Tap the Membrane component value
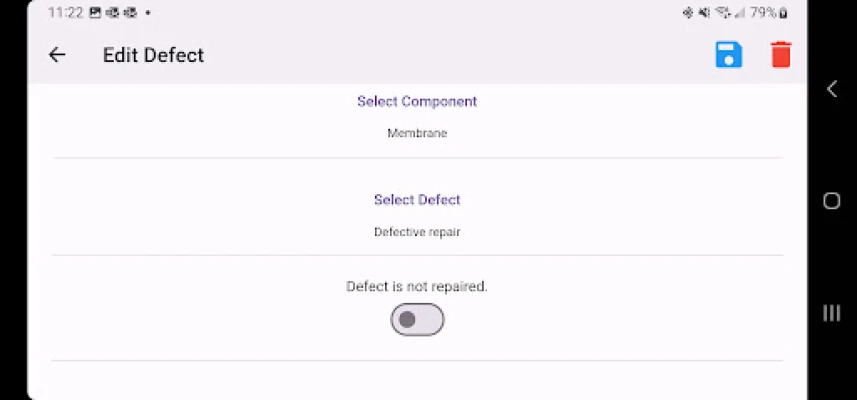 [417, 133]
